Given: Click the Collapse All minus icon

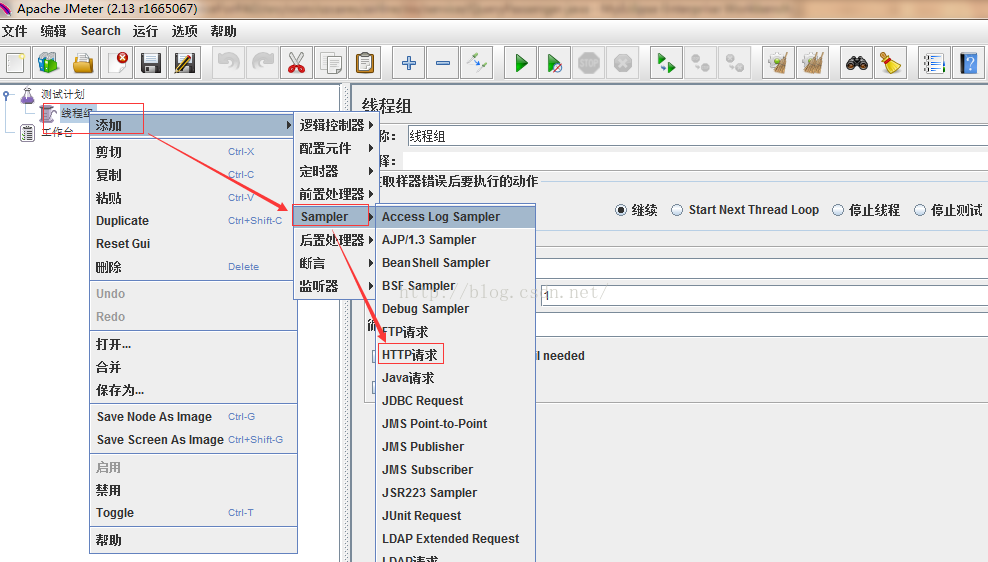Looking at the screenshot, I should (x=442, y=63).
